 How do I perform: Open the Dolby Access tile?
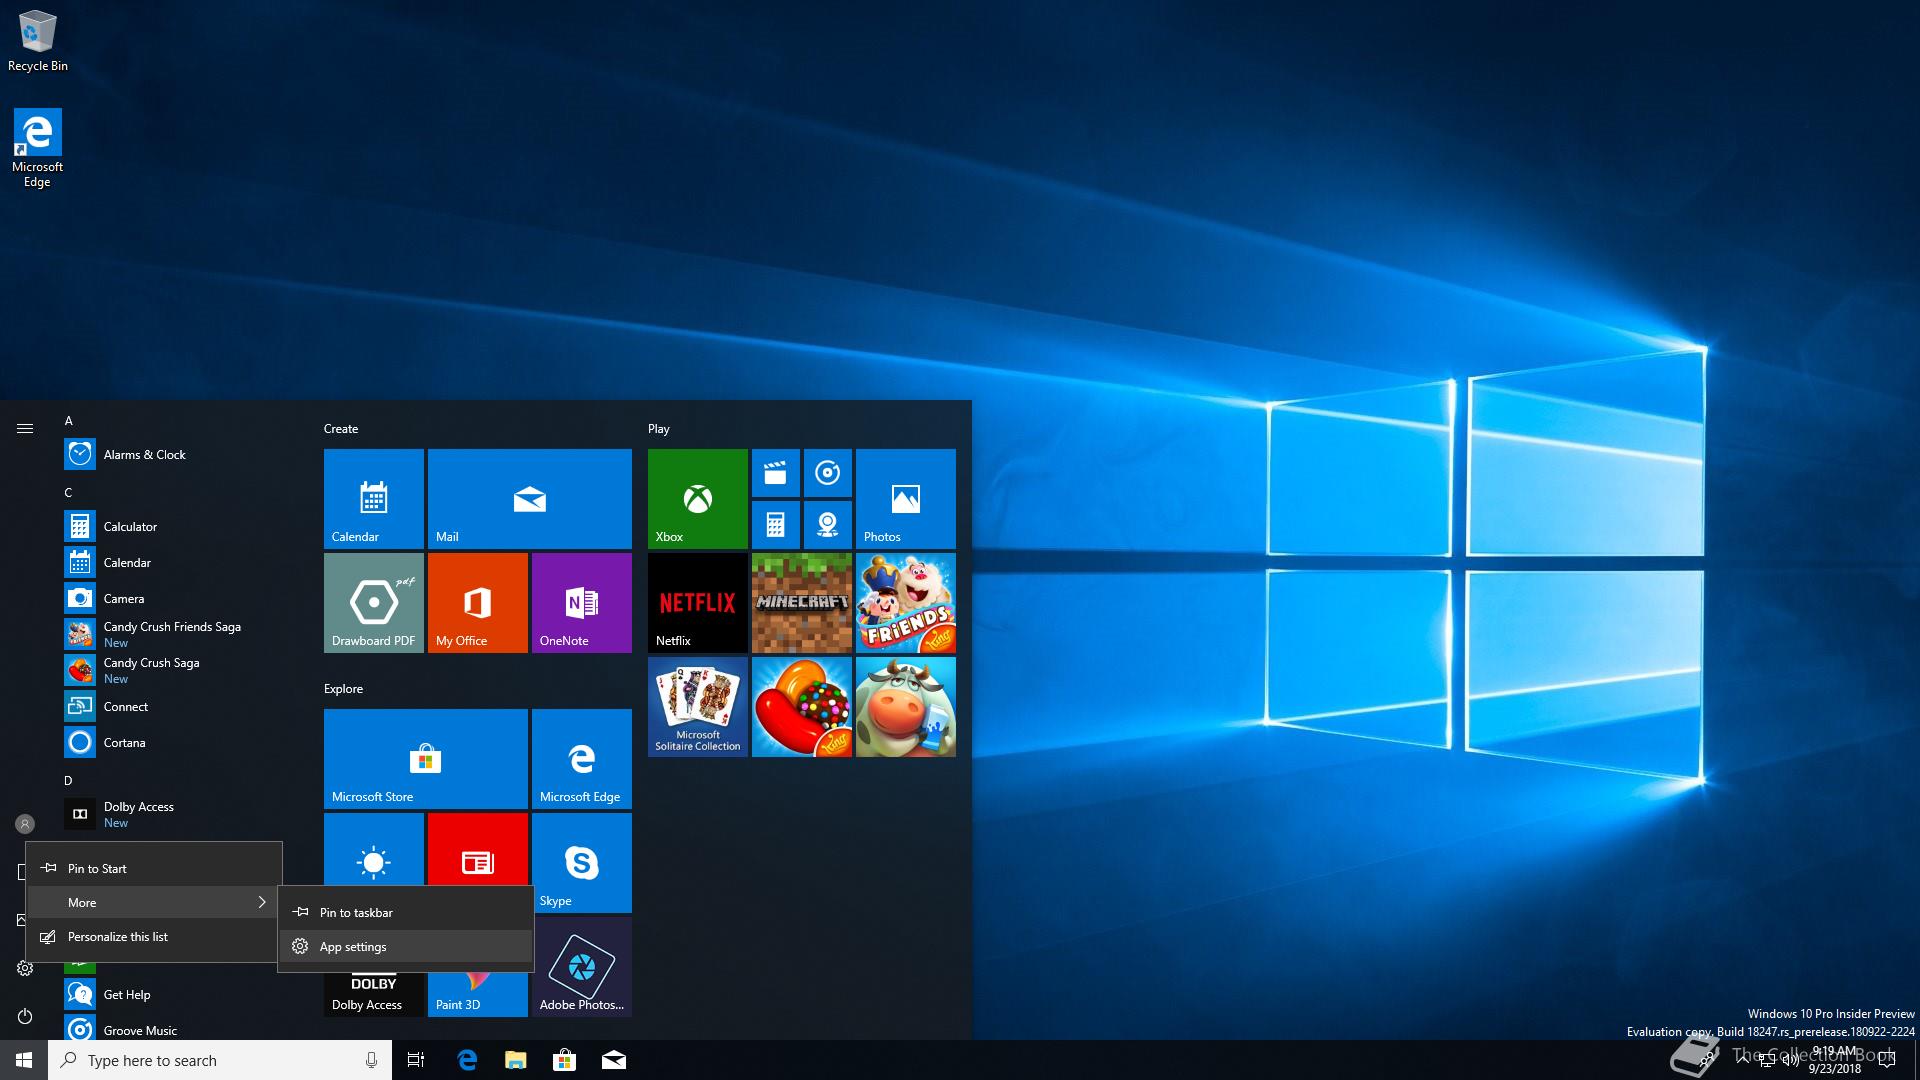pos(373,994)
